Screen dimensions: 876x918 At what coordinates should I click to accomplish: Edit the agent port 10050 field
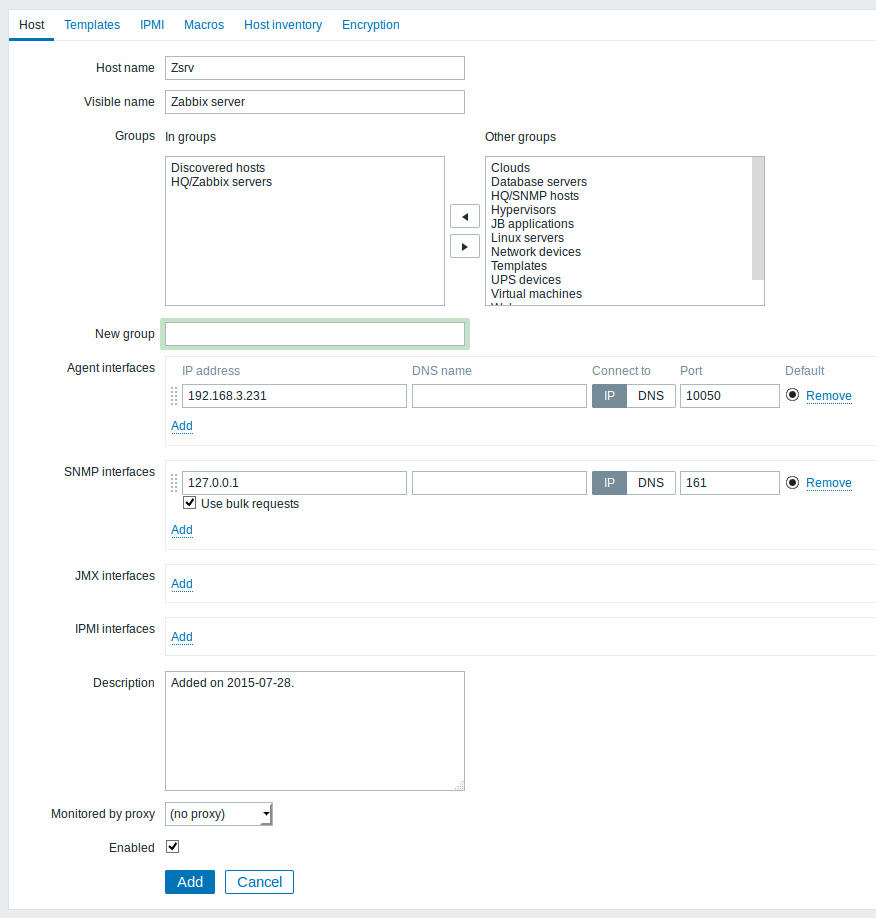[x=730, y=396]
